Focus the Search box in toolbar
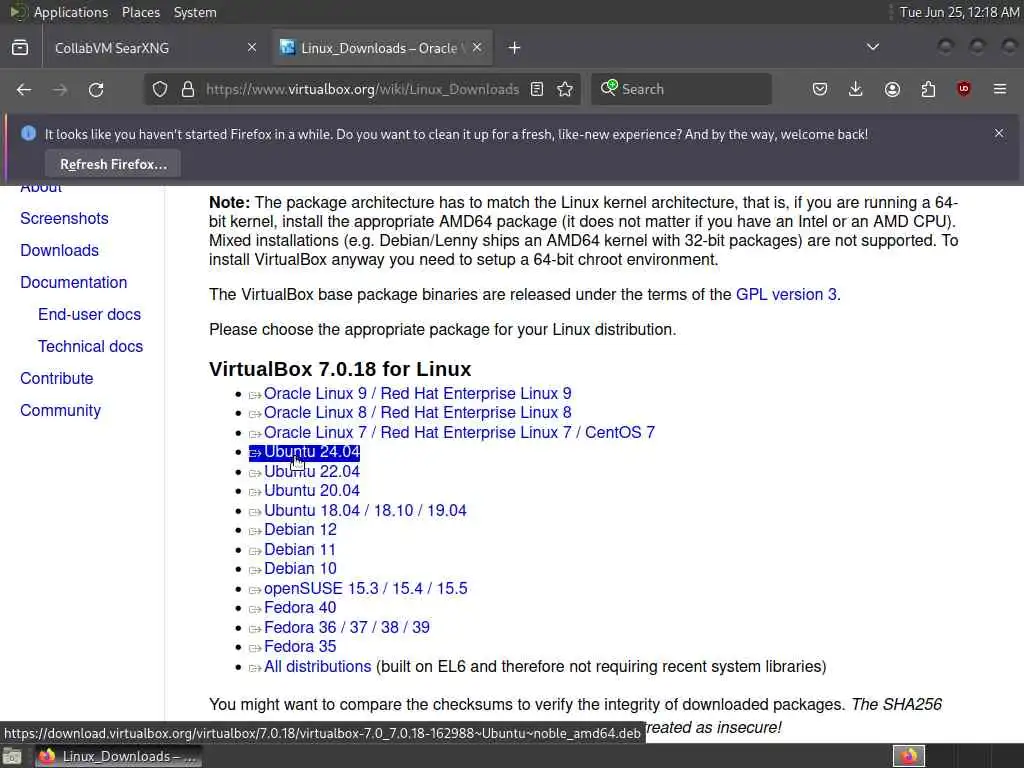1024x768 pixels. (x=681, y=89)
